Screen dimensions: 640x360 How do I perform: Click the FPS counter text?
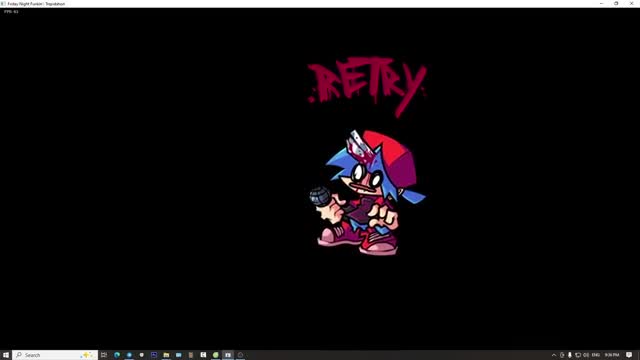[x=11, y=12]
